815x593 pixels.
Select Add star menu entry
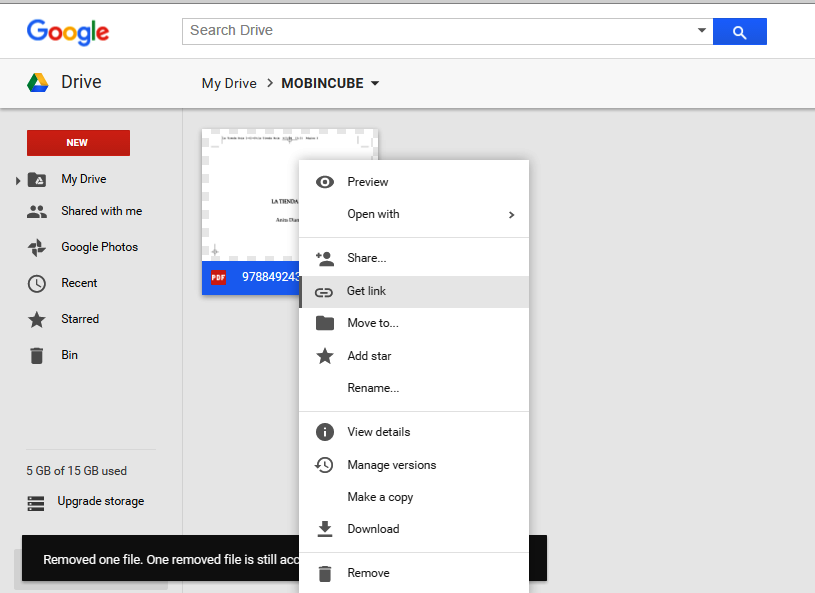(414, 356)
